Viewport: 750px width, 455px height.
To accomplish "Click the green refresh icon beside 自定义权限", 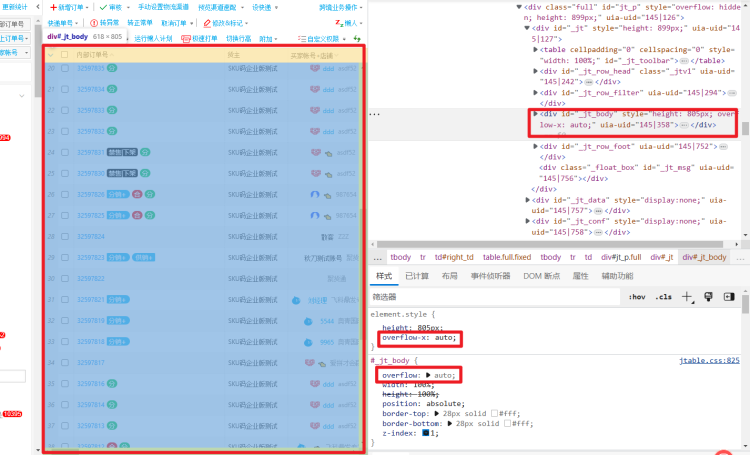I will (358, 38).
